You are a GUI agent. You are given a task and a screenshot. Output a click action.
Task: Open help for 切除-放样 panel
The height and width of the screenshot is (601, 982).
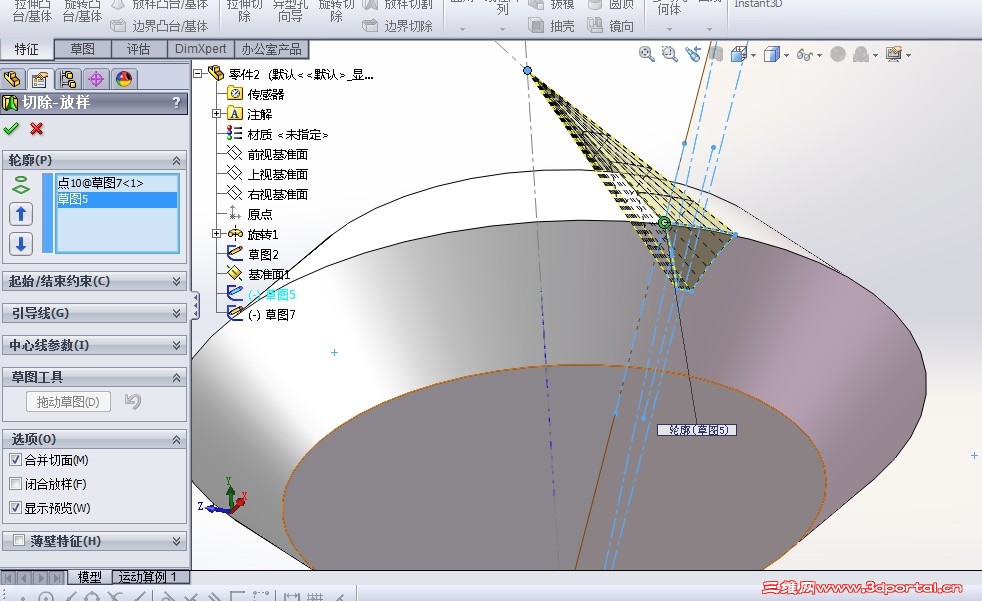(x=176, y=103)
